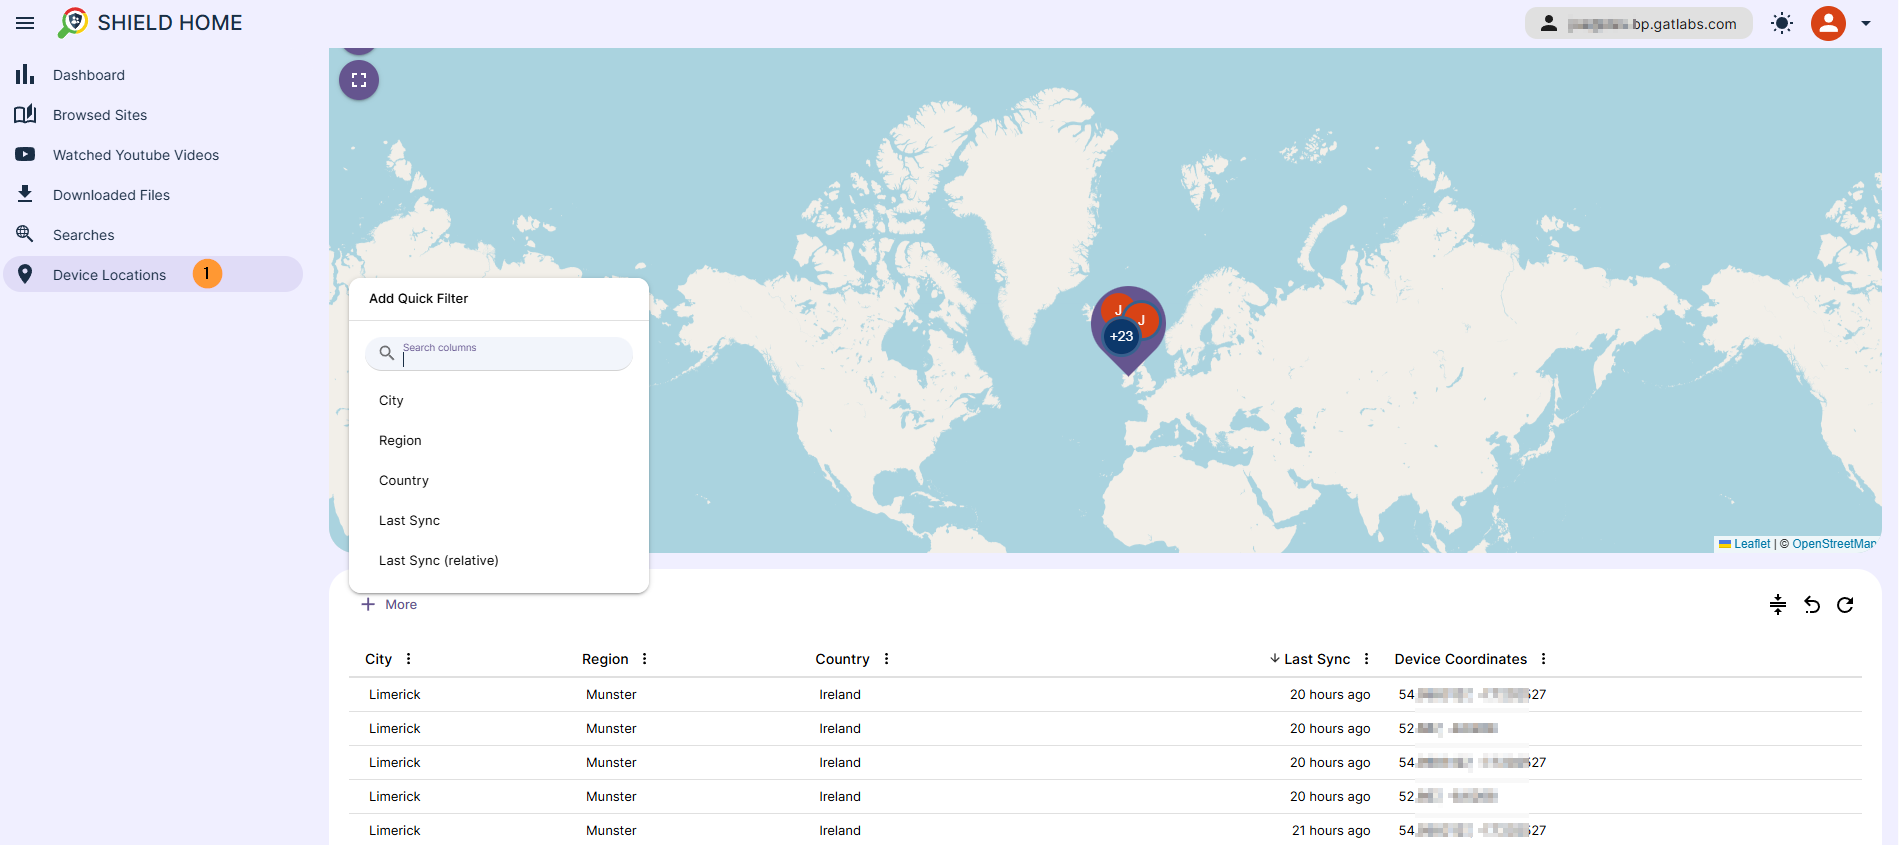Open Watched Youtube Videos section
The width and height of the screenshot is (1899, 845).
coord(153,155)
